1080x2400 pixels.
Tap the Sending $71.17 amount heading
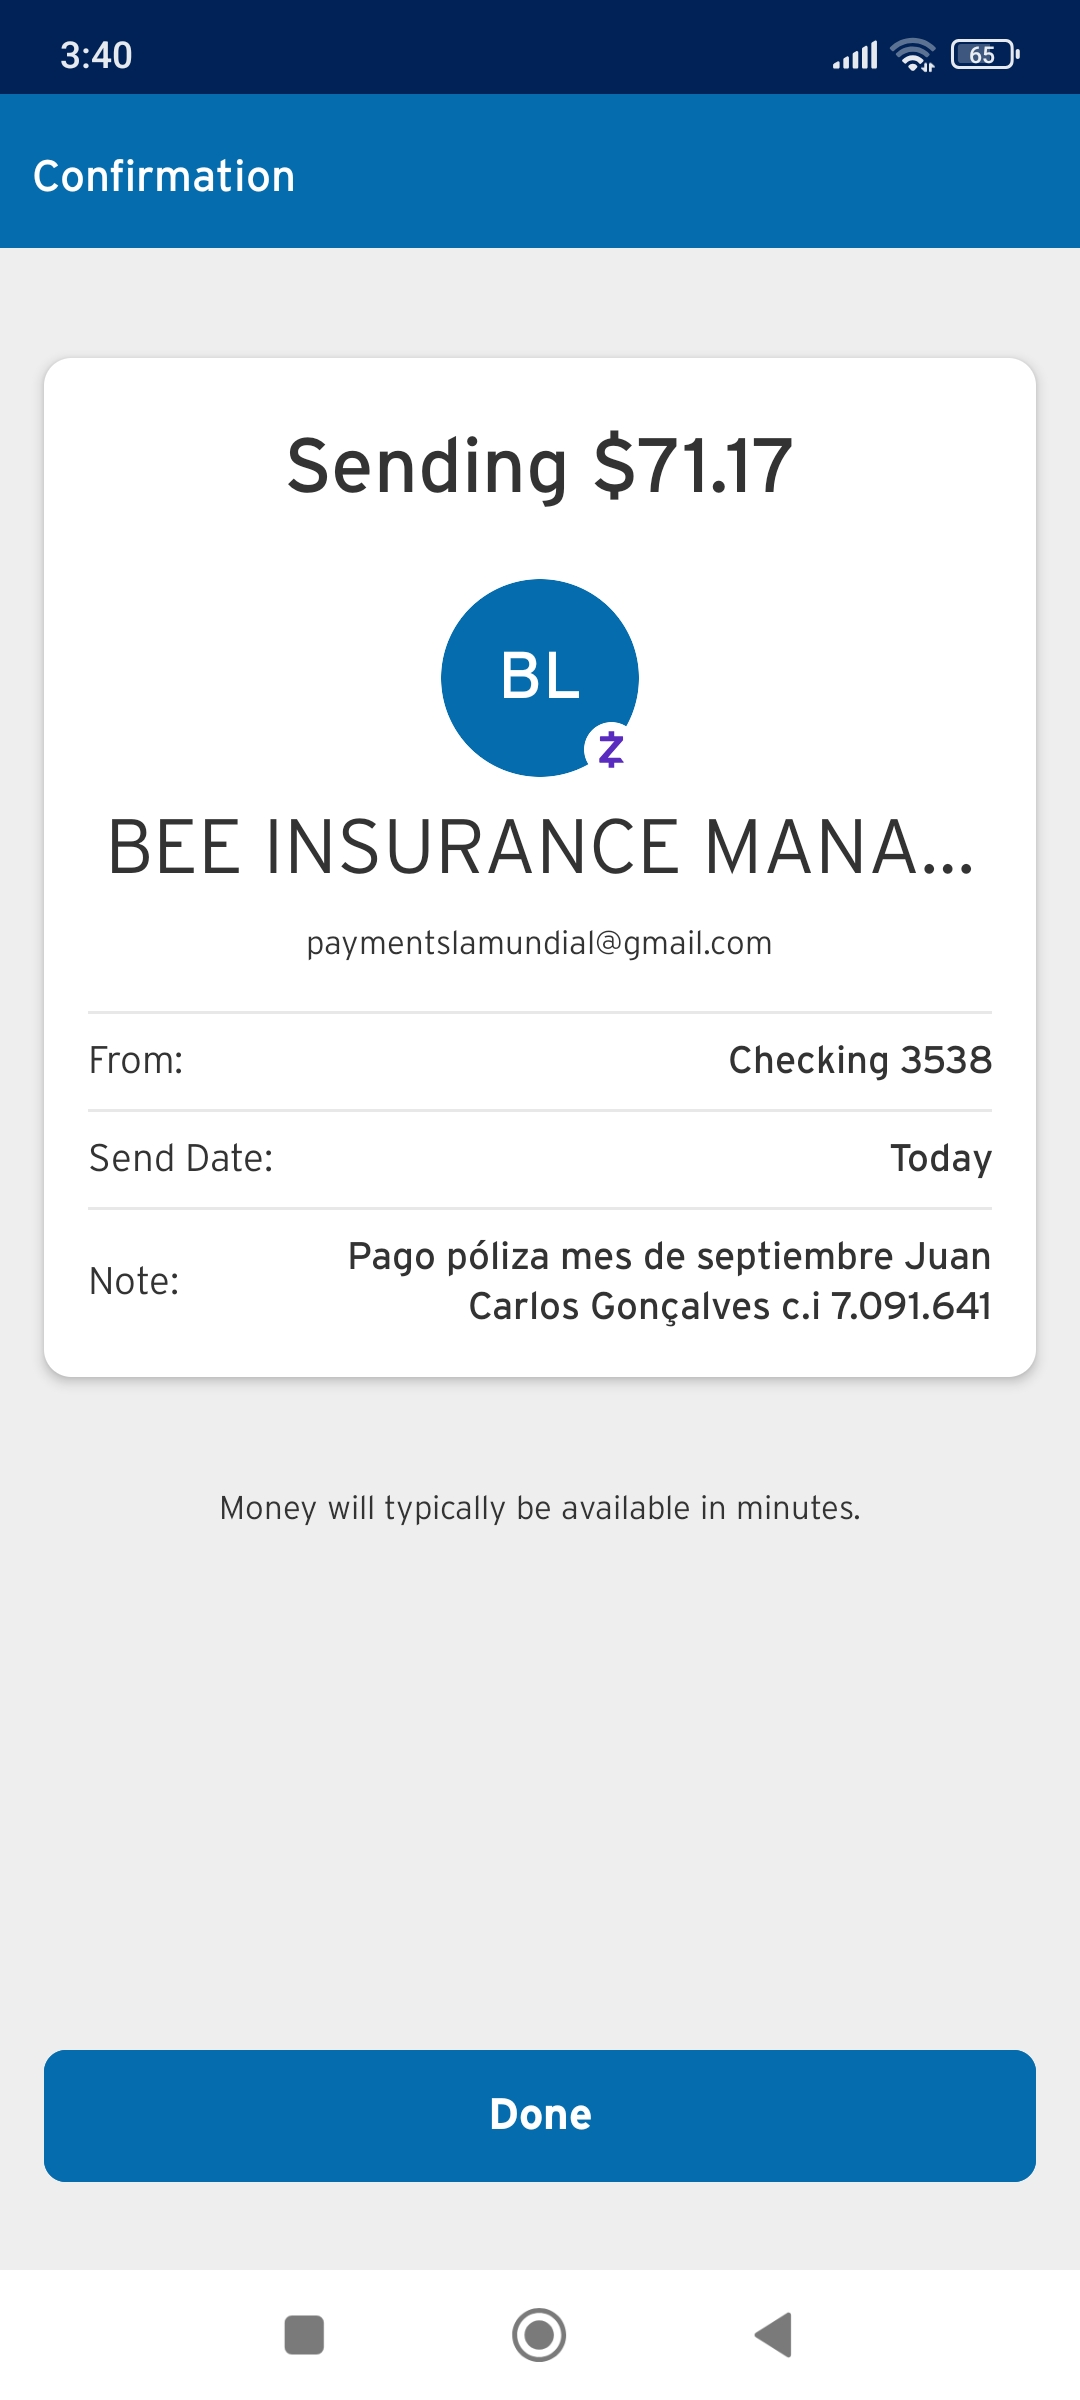coord(539,466)
